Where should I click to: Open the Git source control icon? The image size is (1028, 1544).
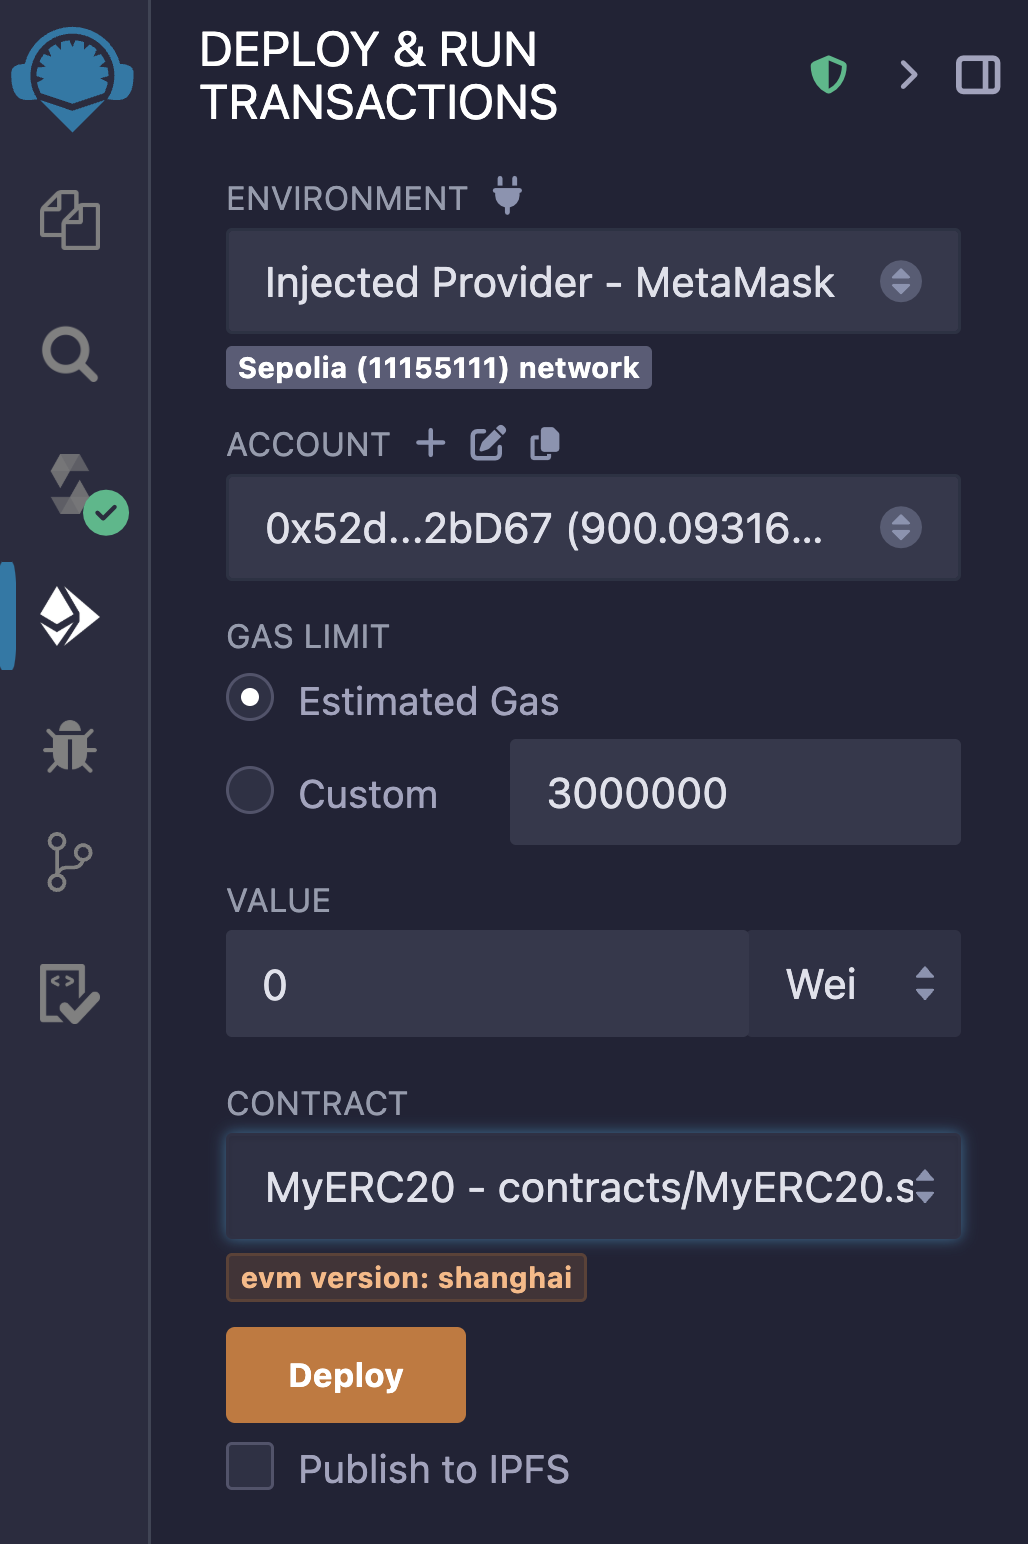tap(69, 861)
